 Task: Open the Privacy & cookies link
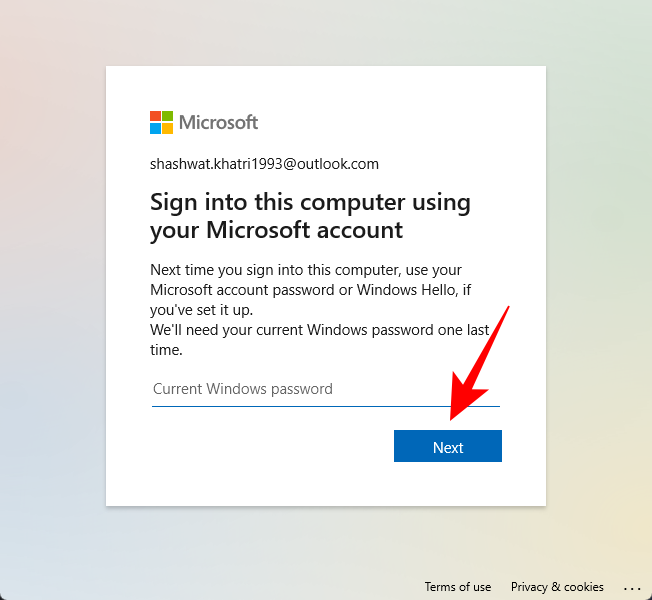557,587
